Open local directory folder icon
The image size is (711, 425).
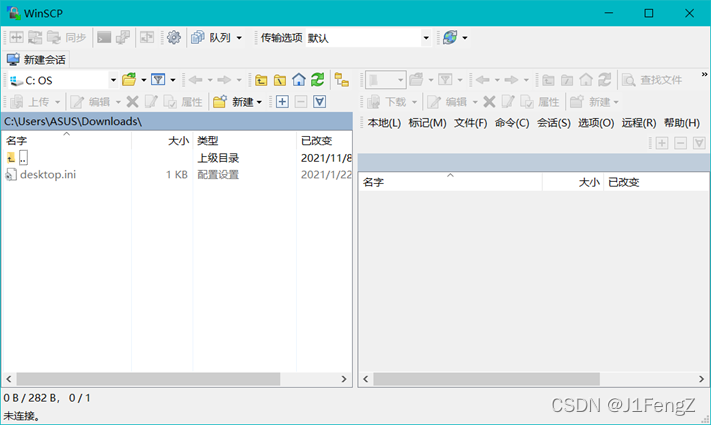[129, 80]
